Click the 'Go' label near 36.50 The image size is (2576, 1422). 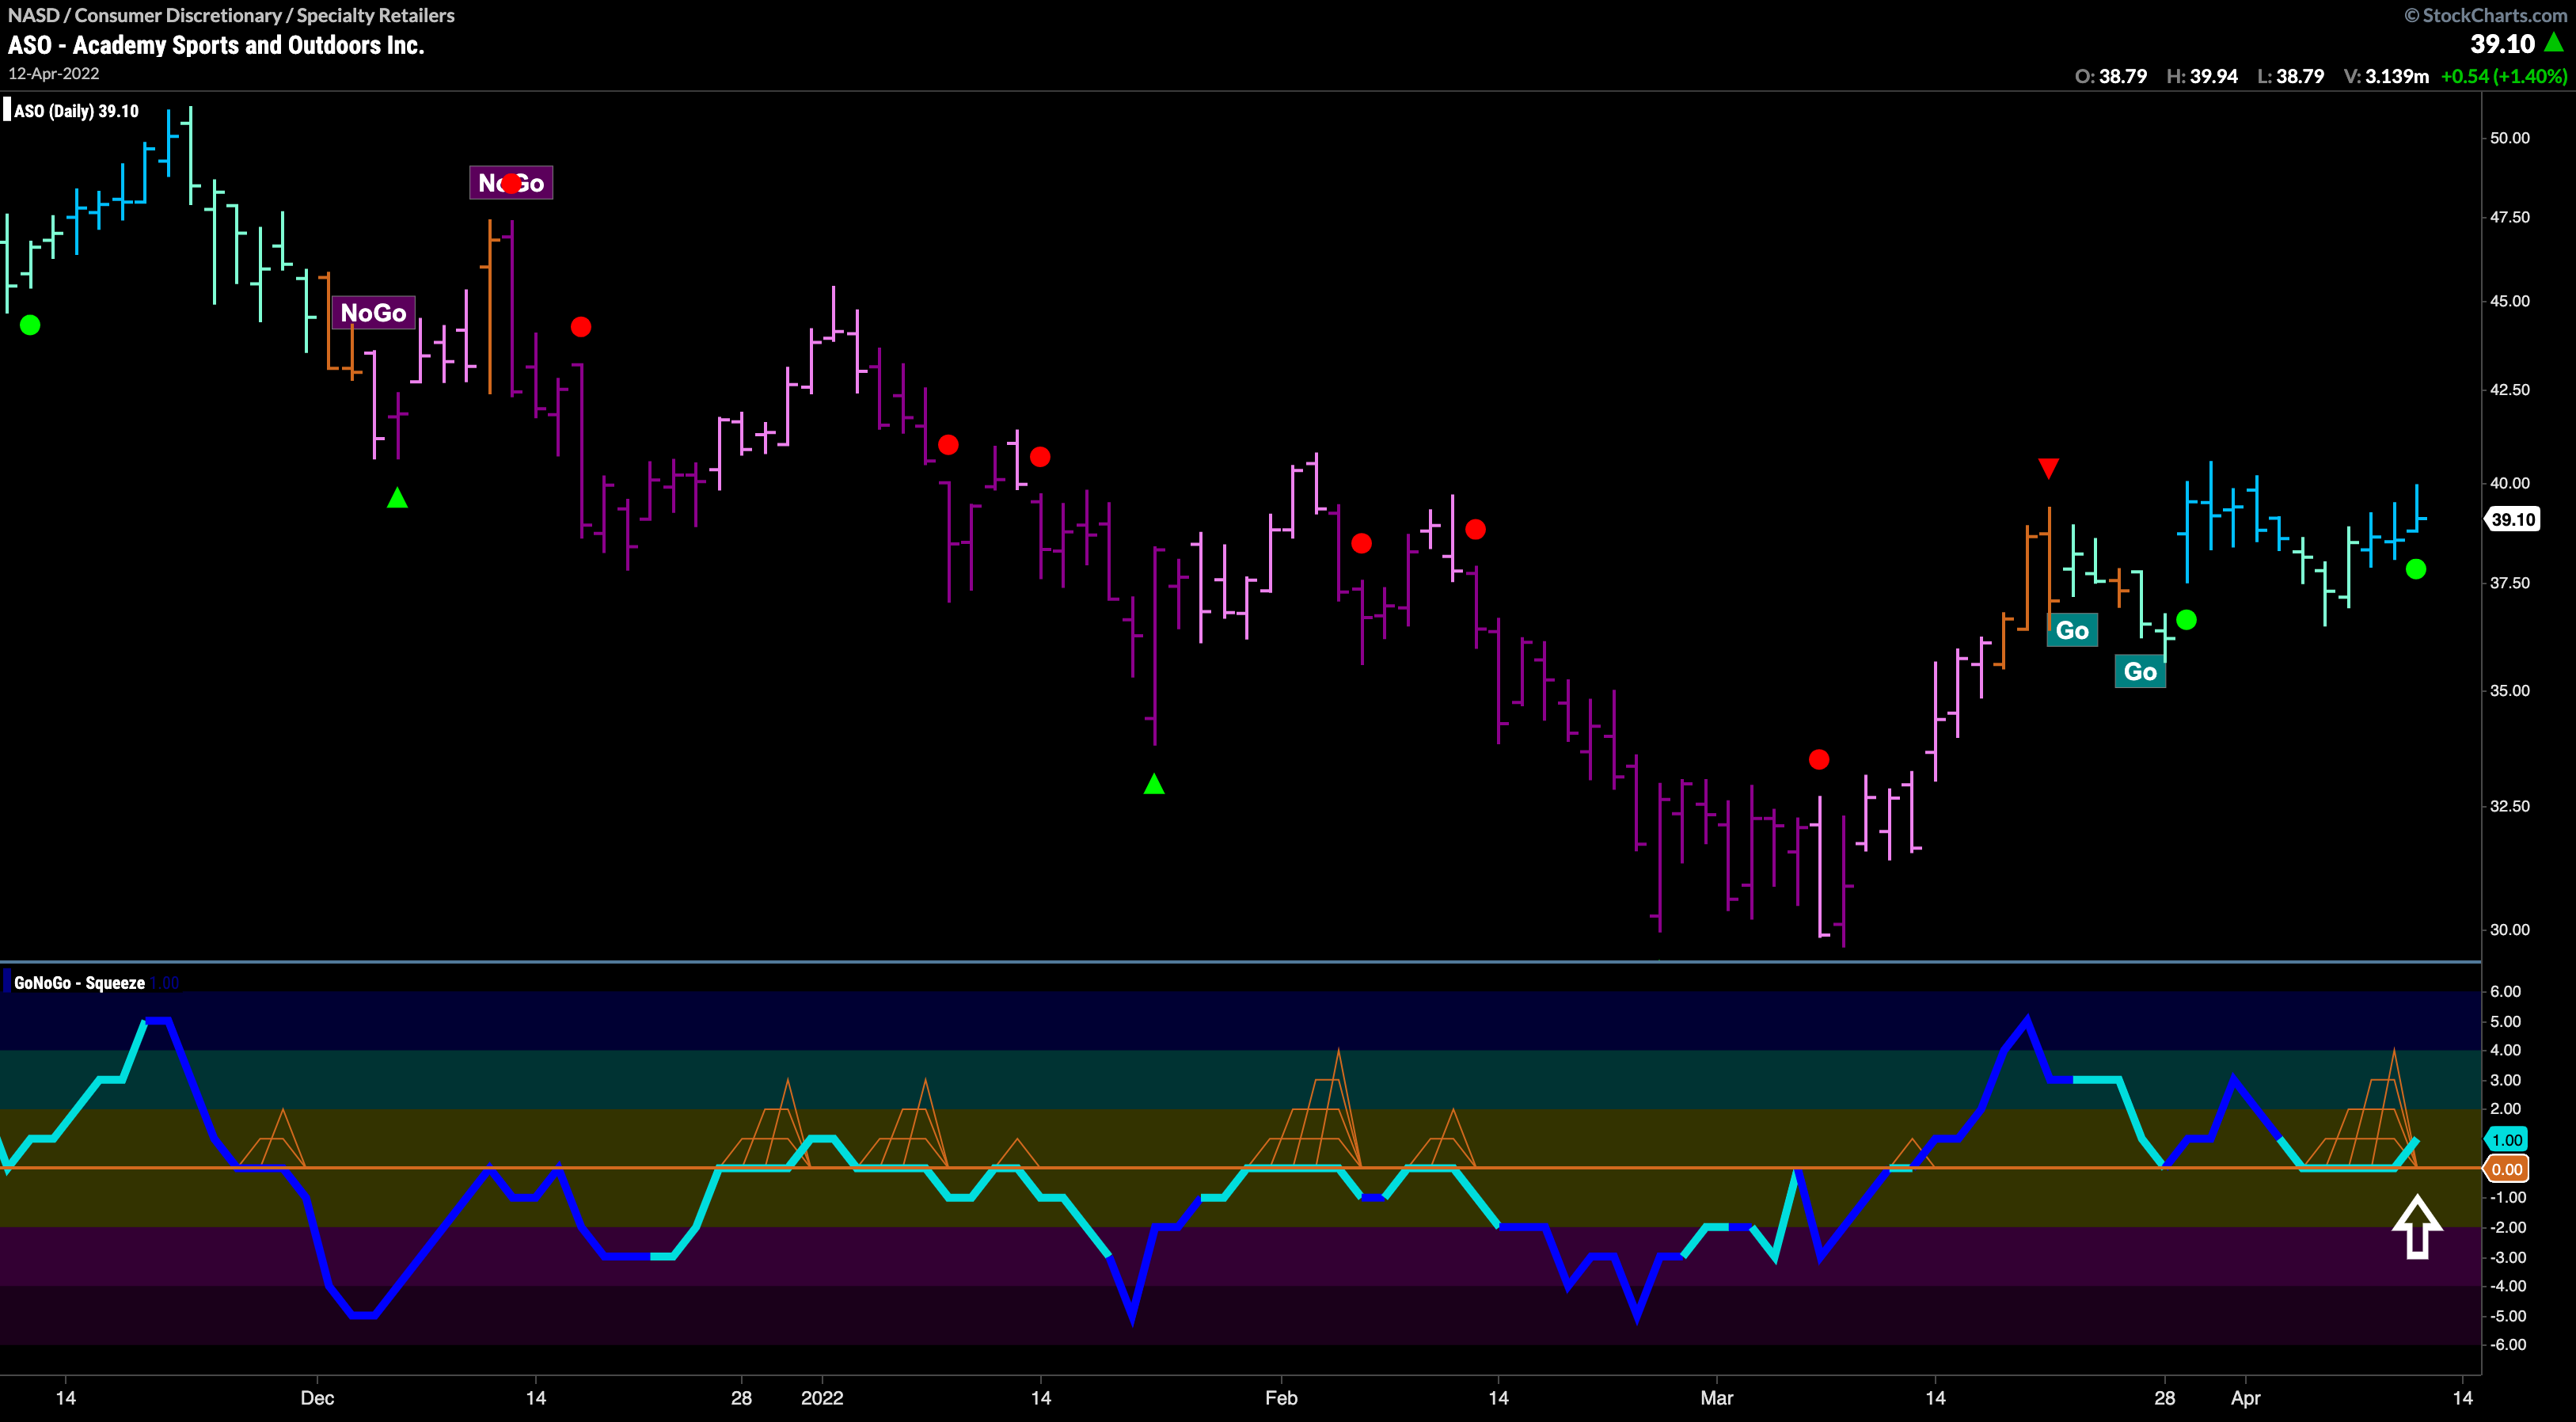click(2072, 630)
